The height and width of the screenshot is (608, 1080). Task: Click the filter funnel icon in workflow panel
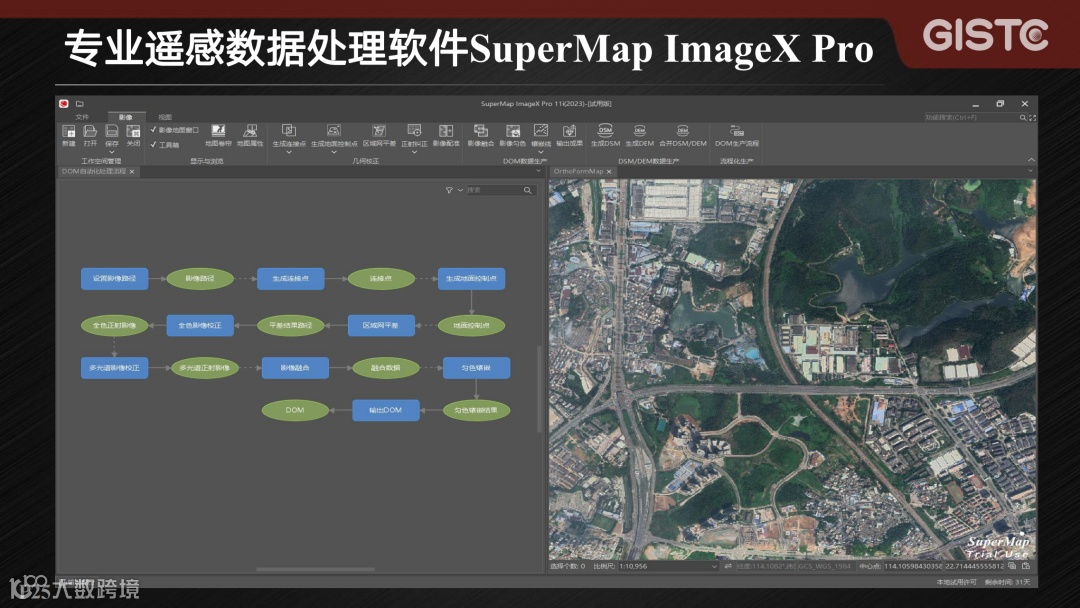448,190
